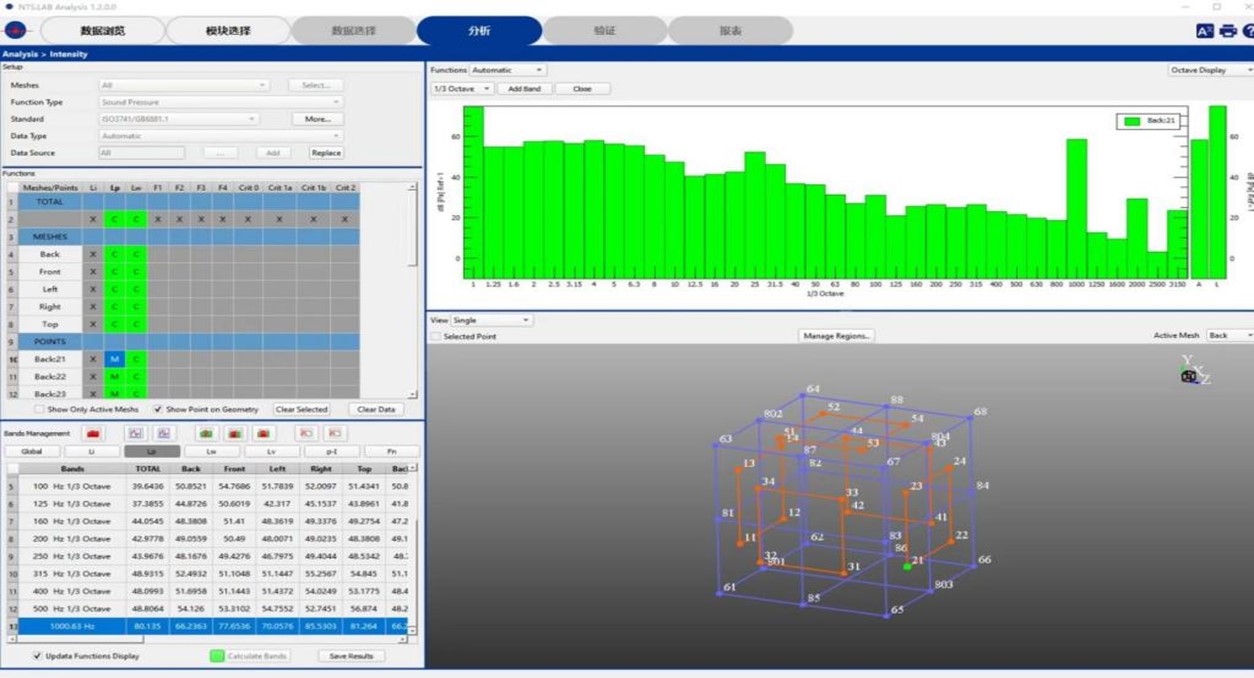Click the application logo icon at top-left
The width and height of the screenshot is (1254, 678).
(x=15, y=31)
